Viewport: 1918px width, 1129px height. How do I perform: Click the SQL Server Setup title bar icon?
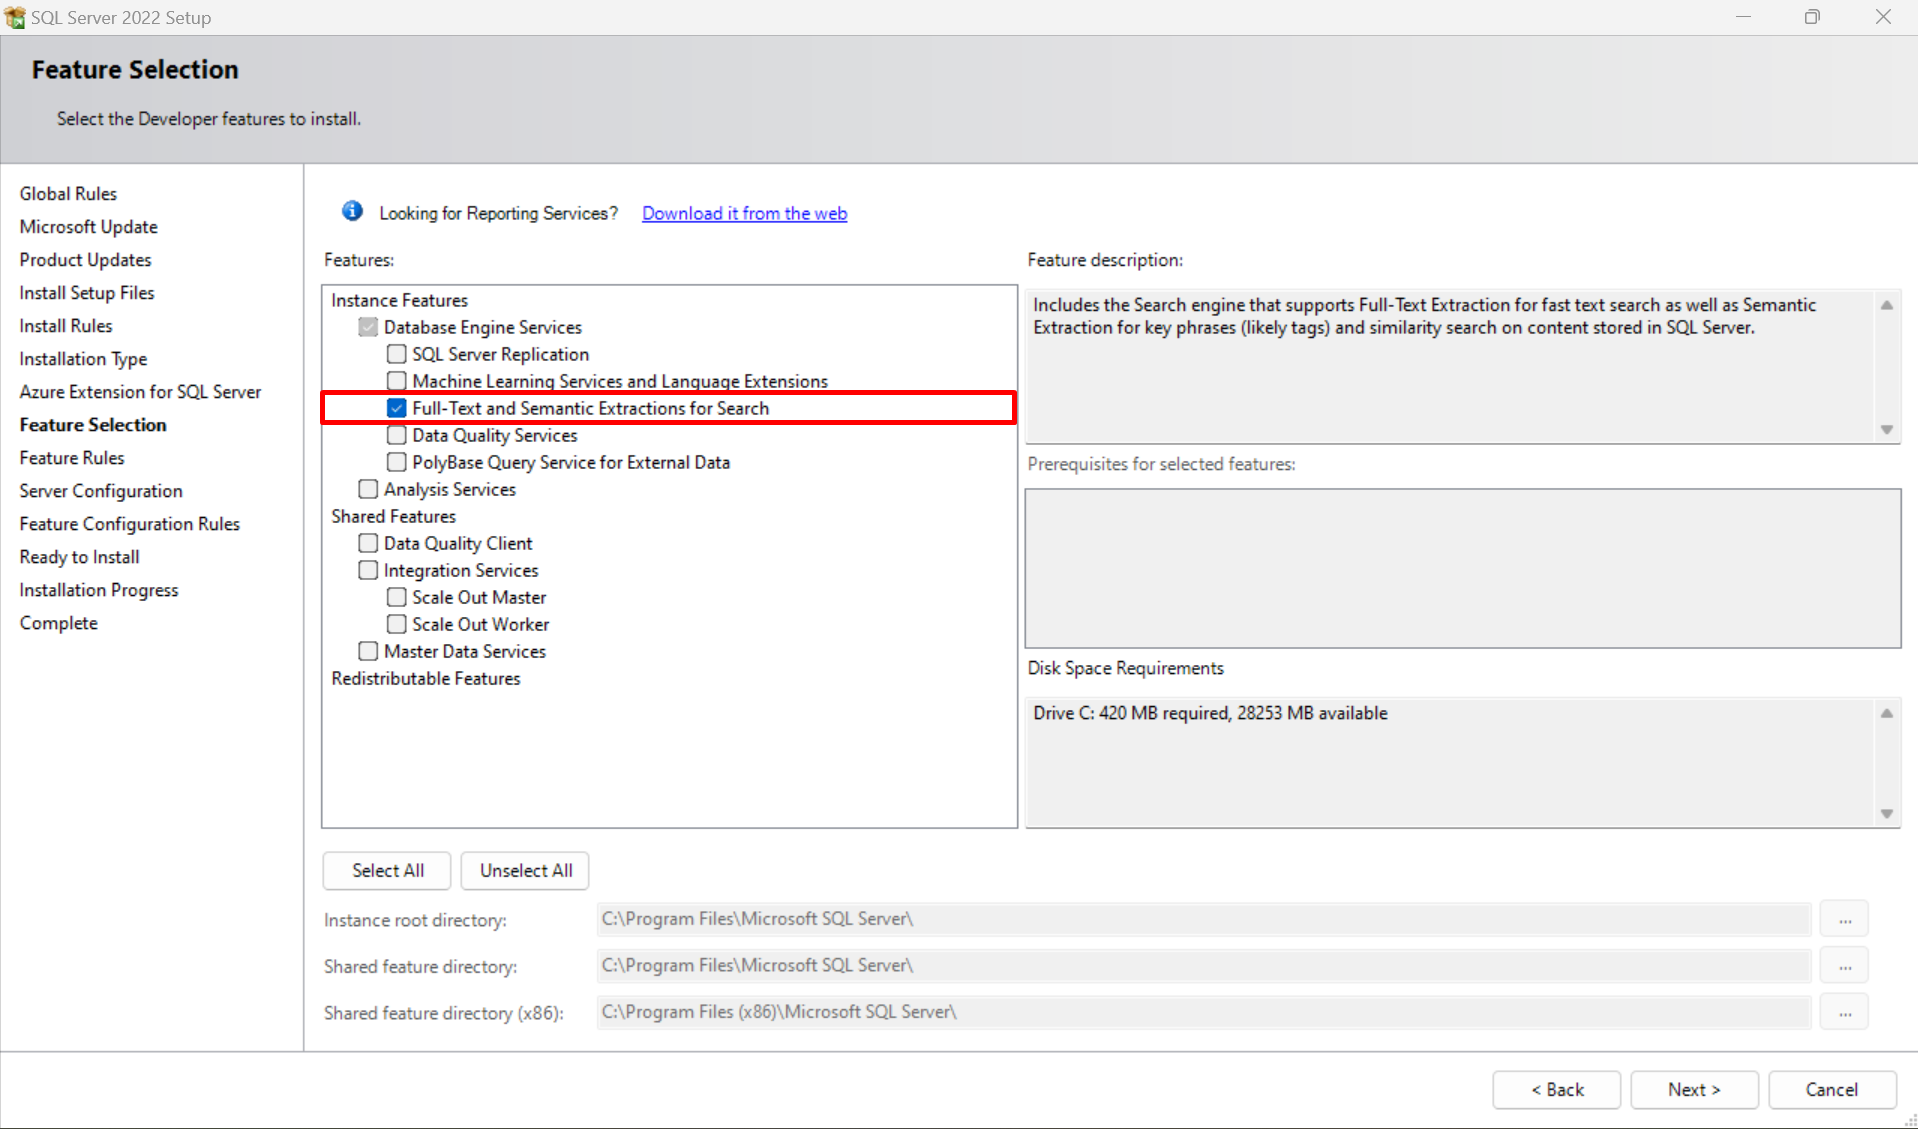coord(15,17)
